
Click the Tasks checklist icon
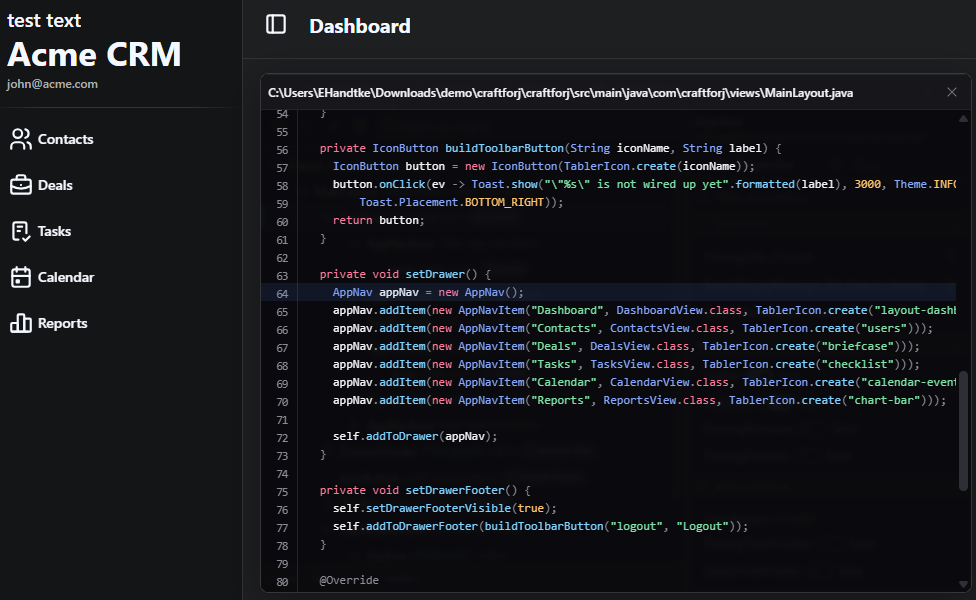pos(21,231)
